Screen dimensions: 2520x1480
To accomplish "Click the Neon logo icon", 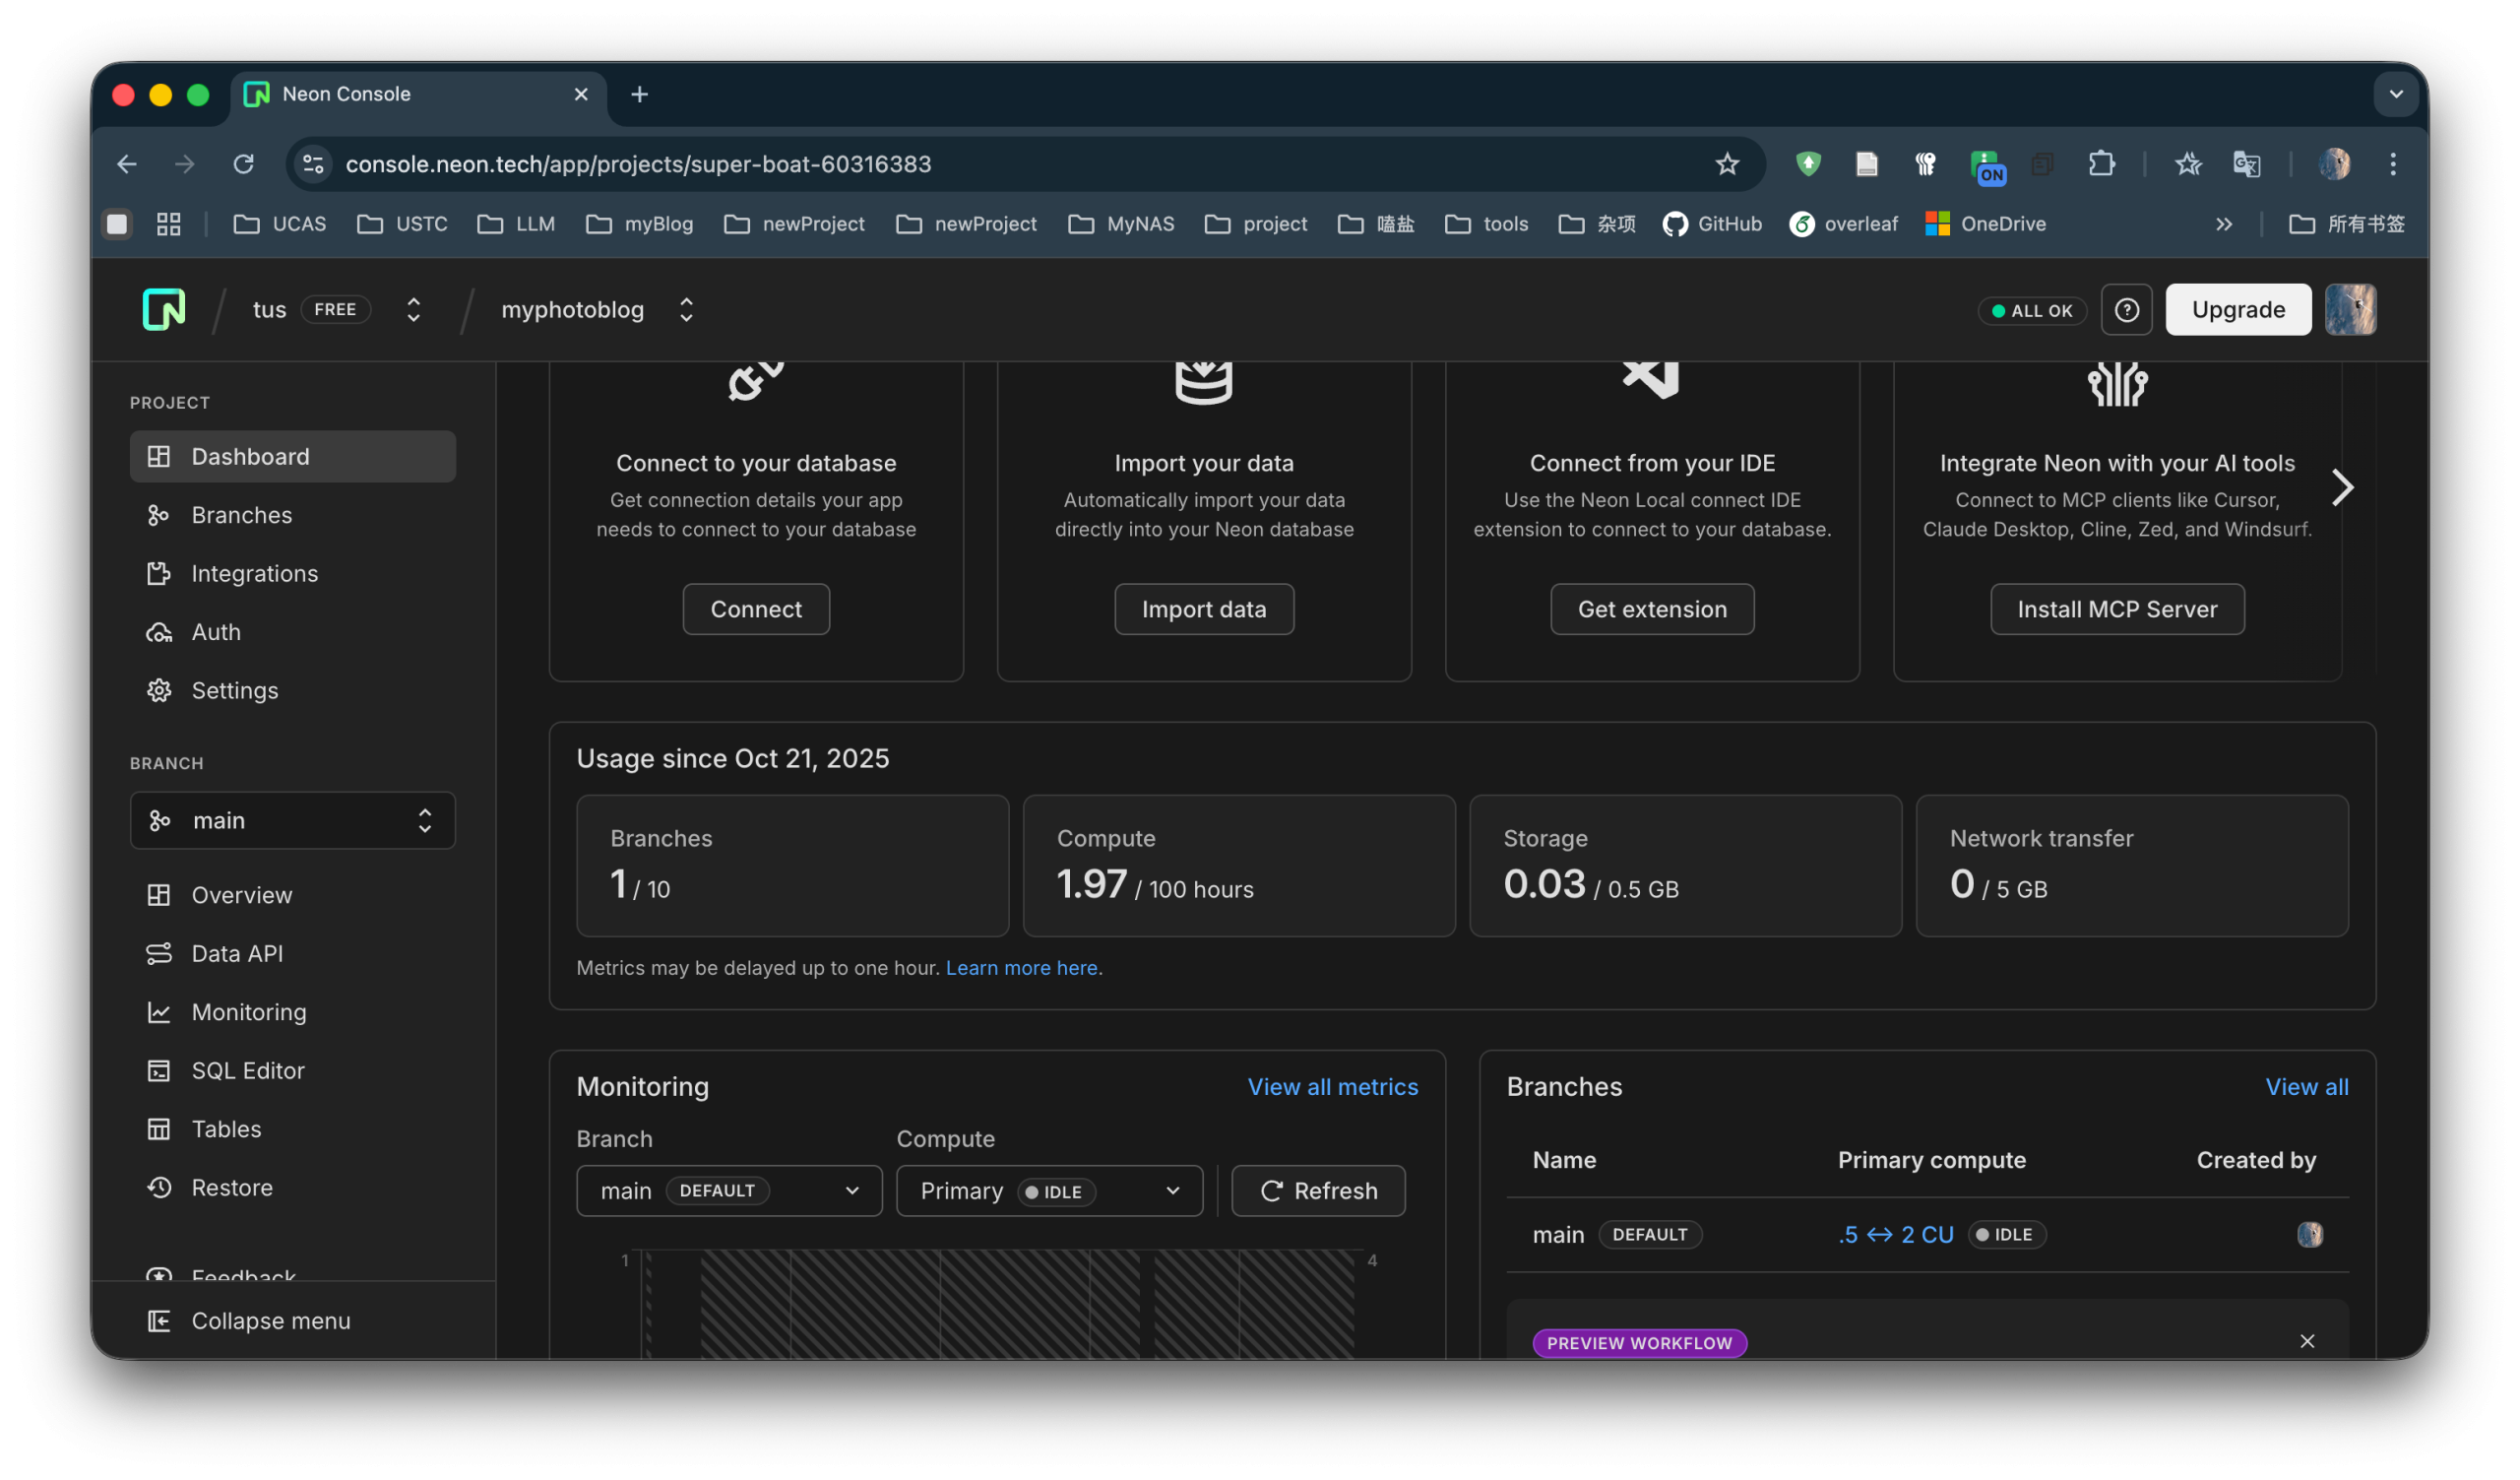I will pos(164,310).
